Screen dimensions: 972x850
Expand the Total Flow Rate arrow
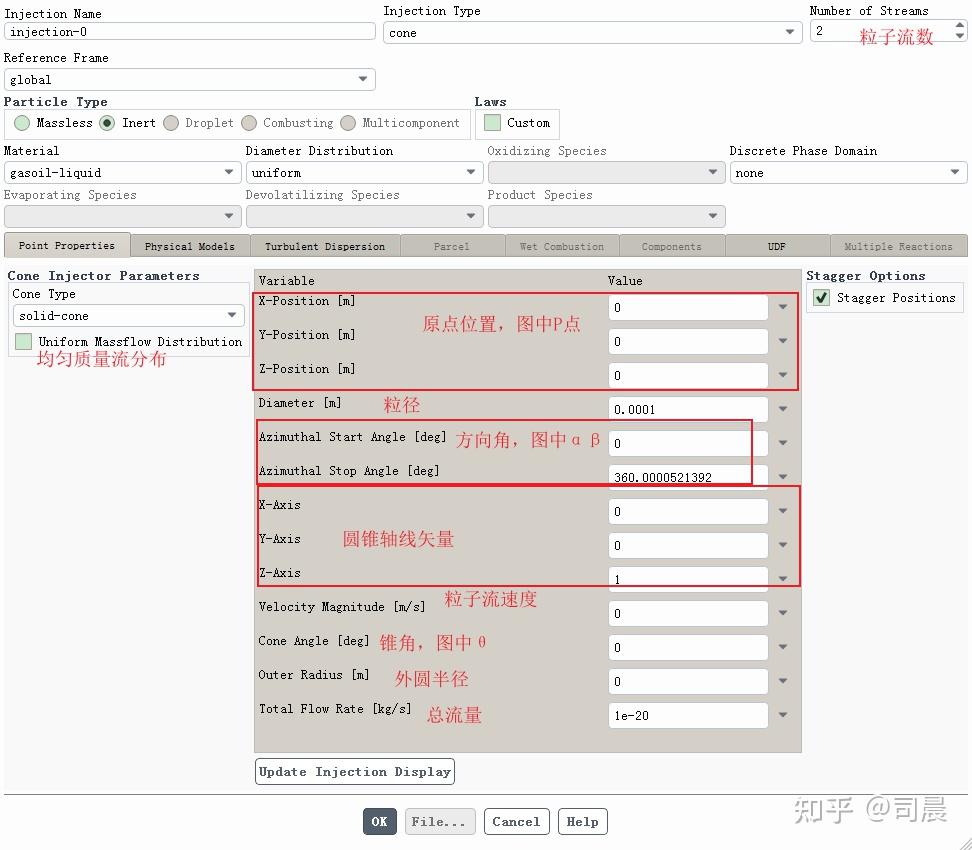783,715
